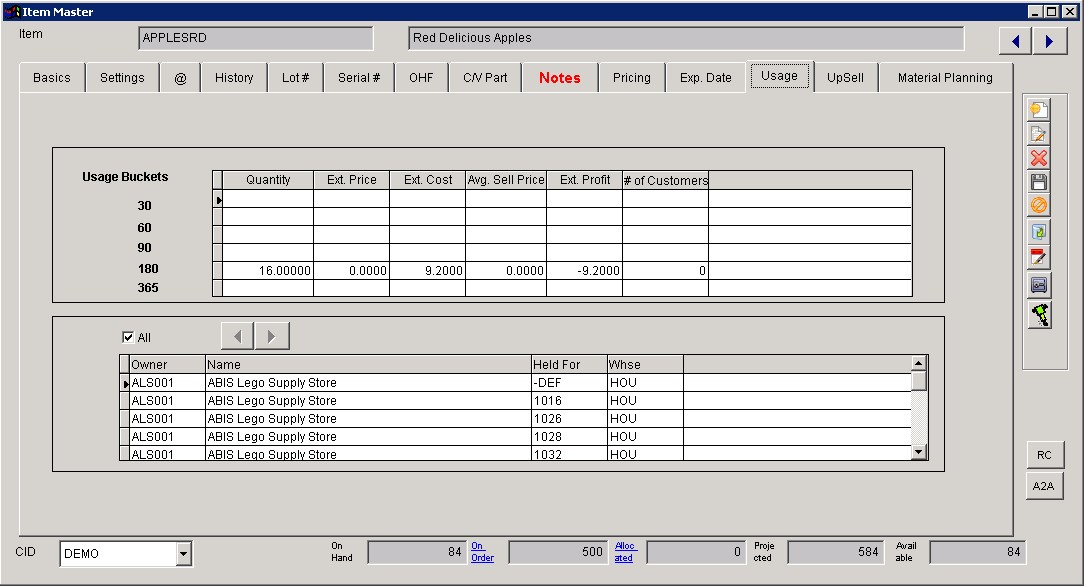Click the RC button
Image resolution: width=1084 pixels, height=586 pixels.
tap(1044, 455)
